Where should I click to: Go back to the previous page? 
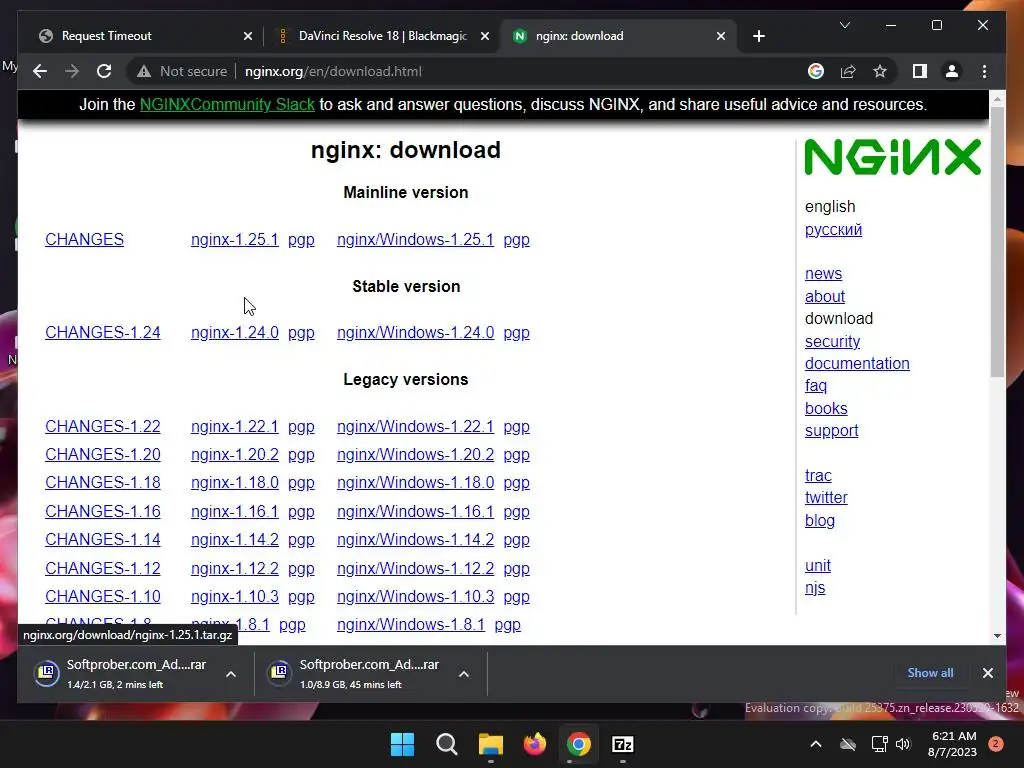40,71
